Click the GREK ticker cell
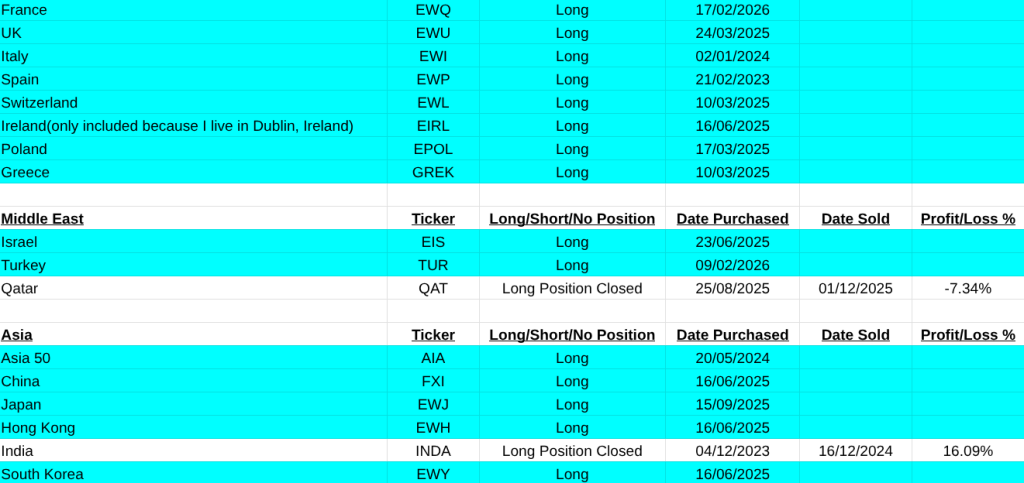Screen dimensions: 1024x483 [x=433, y=172]
